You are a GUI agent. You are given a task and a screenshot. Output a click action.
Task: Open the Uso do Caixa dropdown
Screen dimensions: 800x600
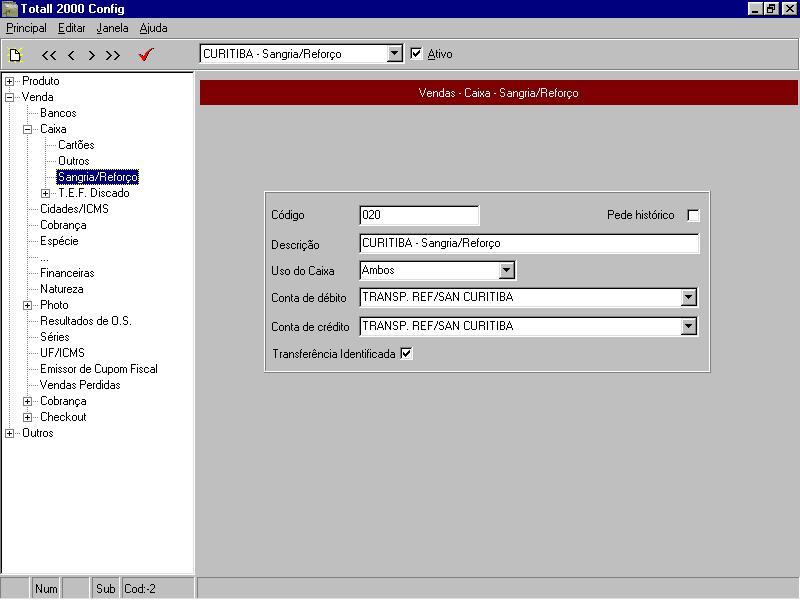pos(507,270)
